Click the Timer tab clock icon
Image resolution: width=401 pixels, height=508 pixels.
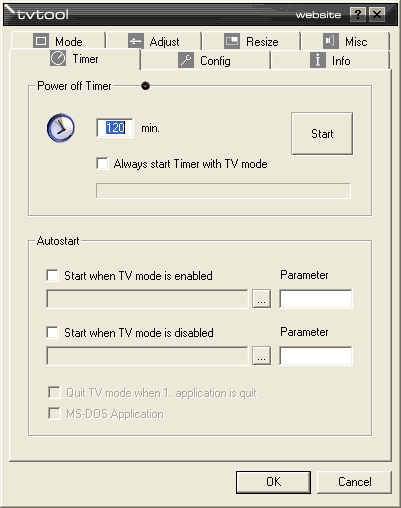click(58, 58)
